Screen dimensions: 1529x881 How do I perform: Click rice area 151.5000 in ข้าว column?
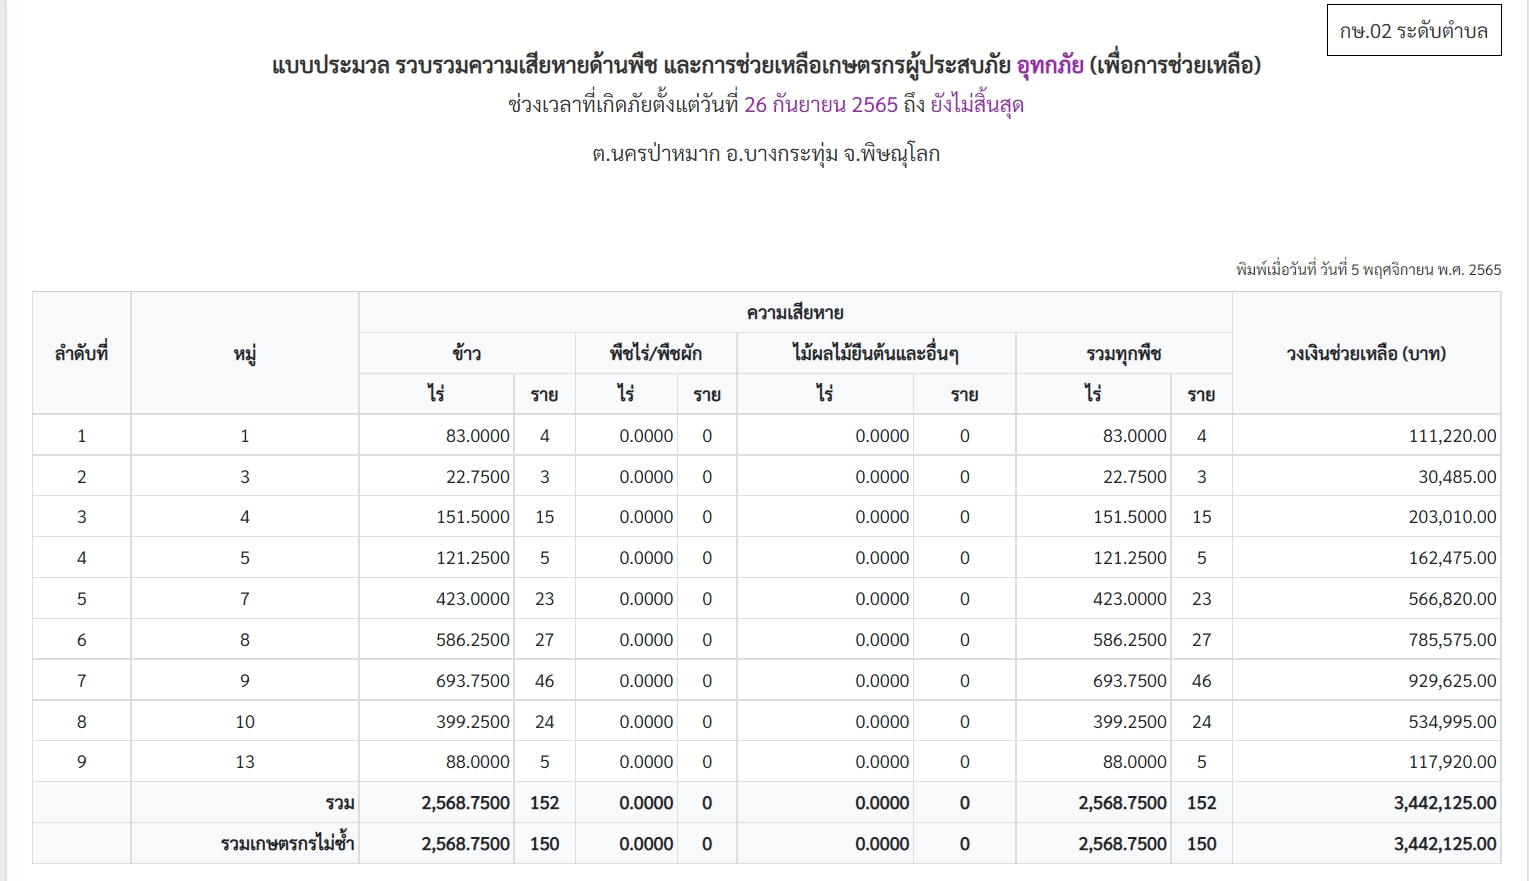click(473, 517)
